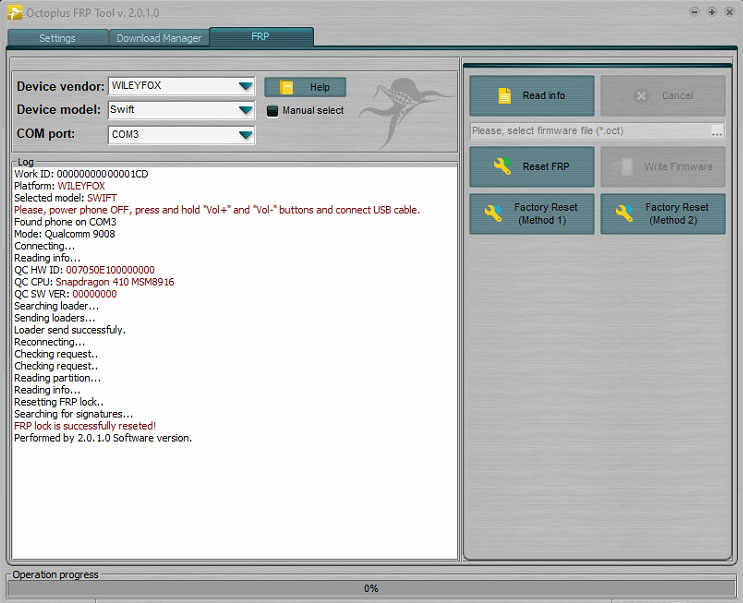Click the wrench icon on Reset FRP
743x603 pixels.
[502, 166]
